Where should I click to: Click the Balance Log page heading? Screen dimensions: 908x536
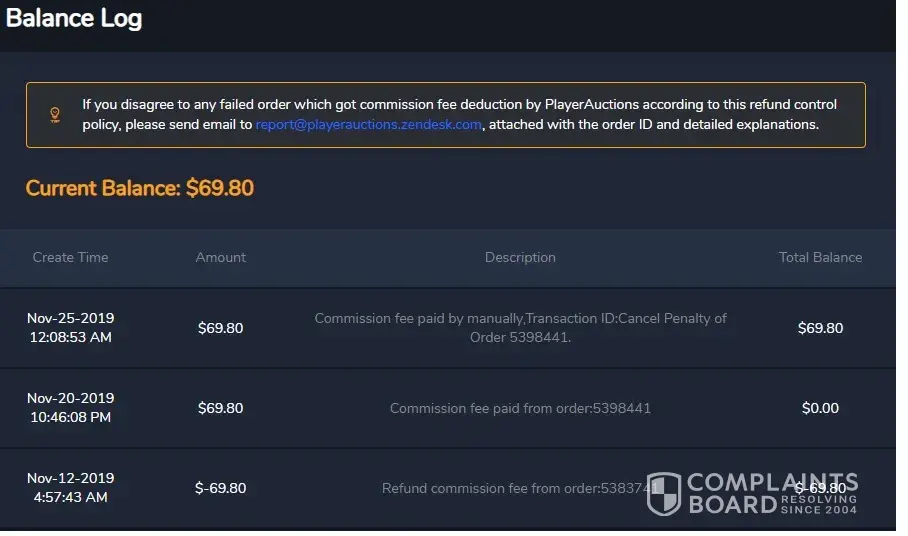coord(75,18)
